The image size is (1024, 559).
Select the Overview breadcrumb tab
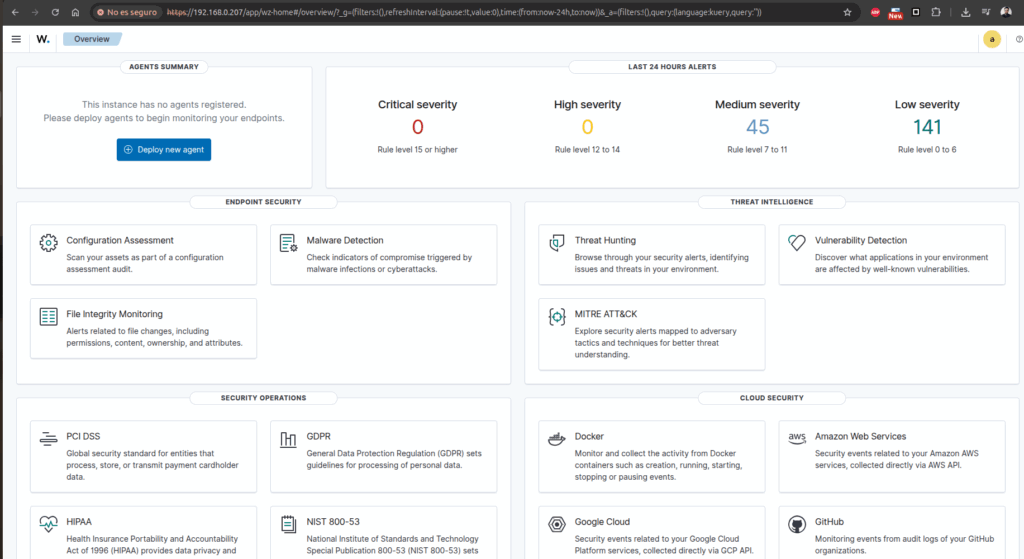click(92, 39)
